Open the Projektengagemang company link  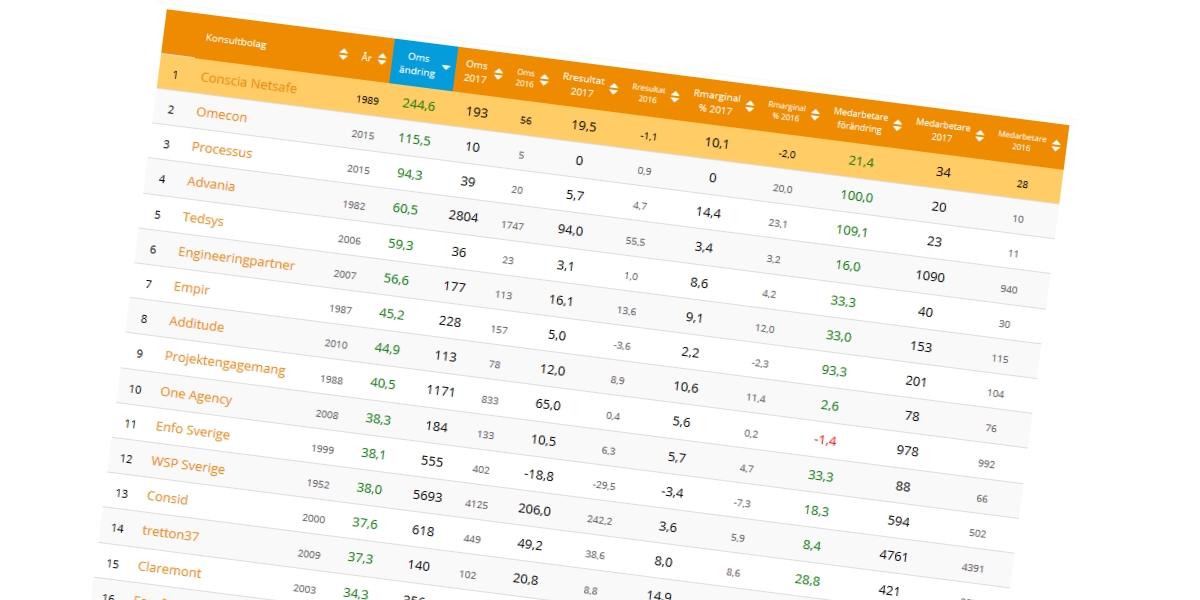click(x=225, y=363)
